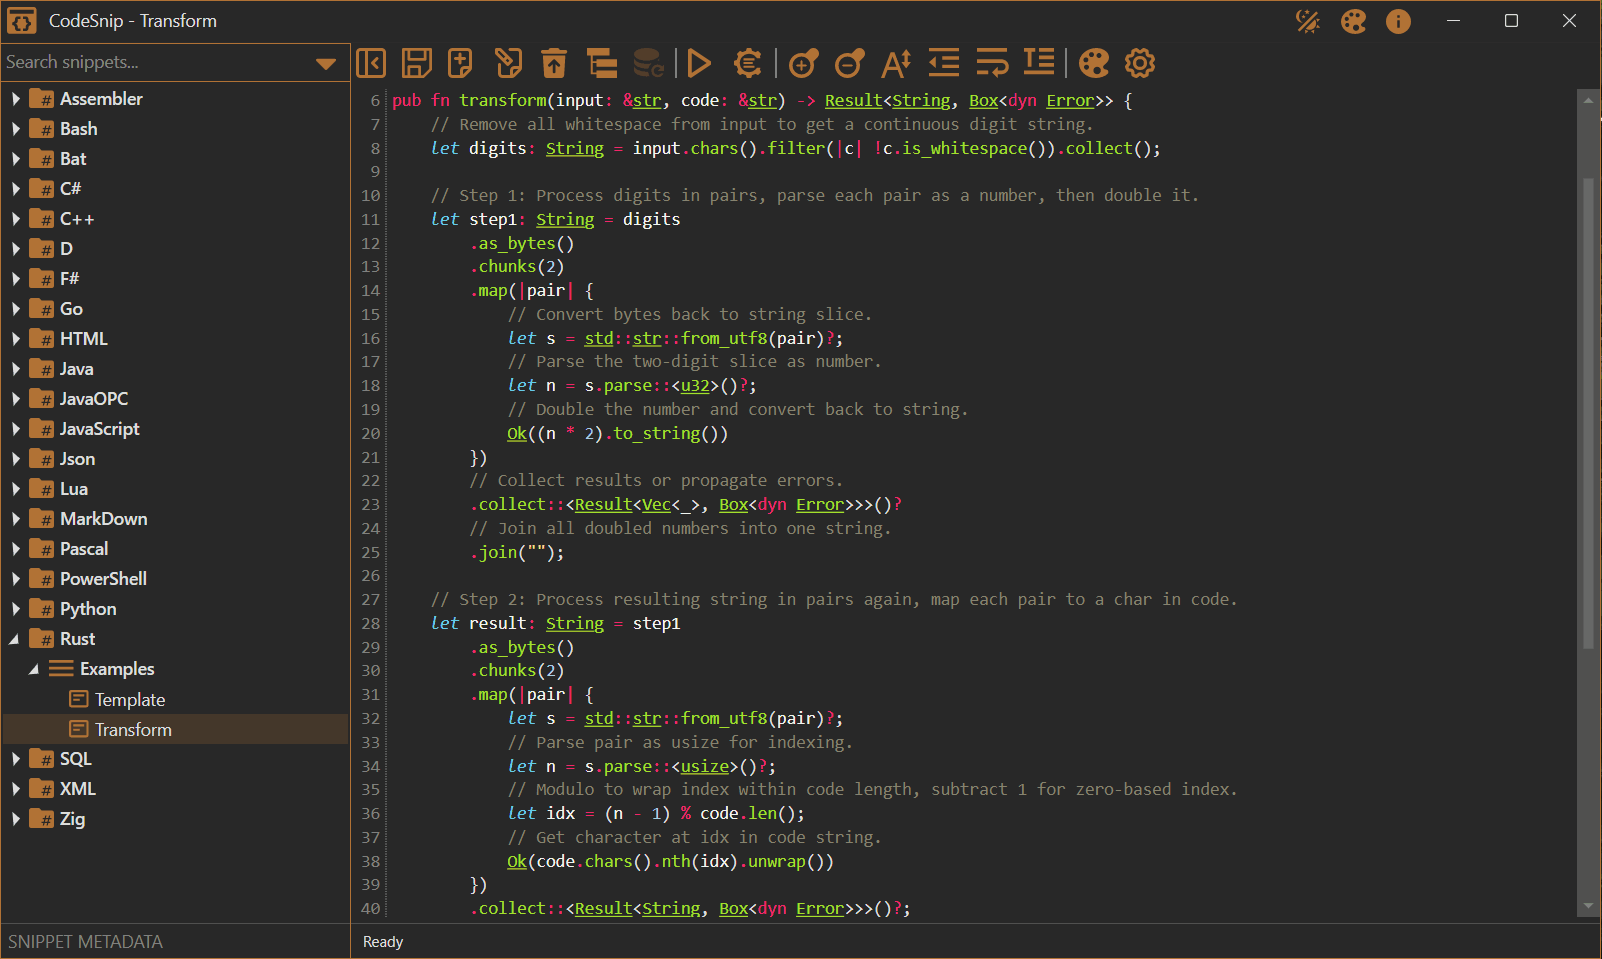The width and height of the screenshot is (1602, 959).
Task: Toggle the left sidebar panel visibility
Action: click(371, 63)
